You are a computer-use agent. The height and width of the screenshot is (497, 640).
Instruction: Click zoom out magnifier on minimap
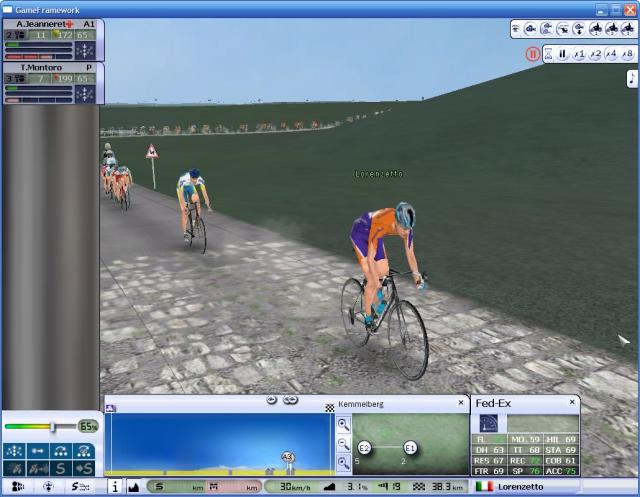344,443
